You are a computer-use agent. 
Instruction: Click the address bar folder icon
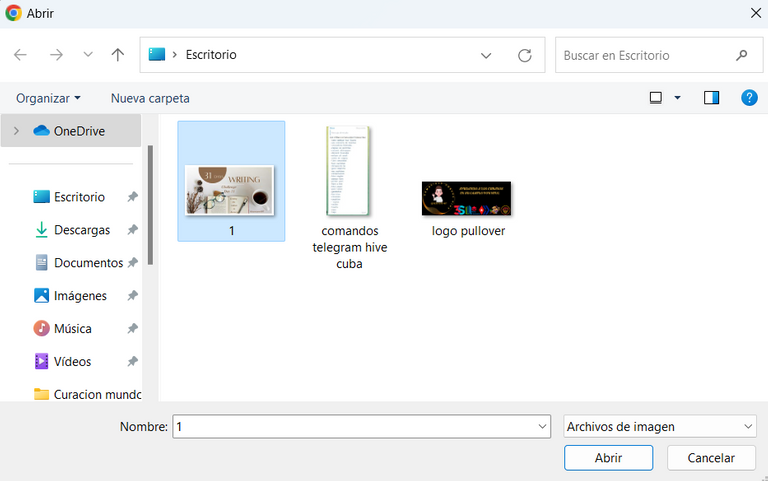[157, 54]
